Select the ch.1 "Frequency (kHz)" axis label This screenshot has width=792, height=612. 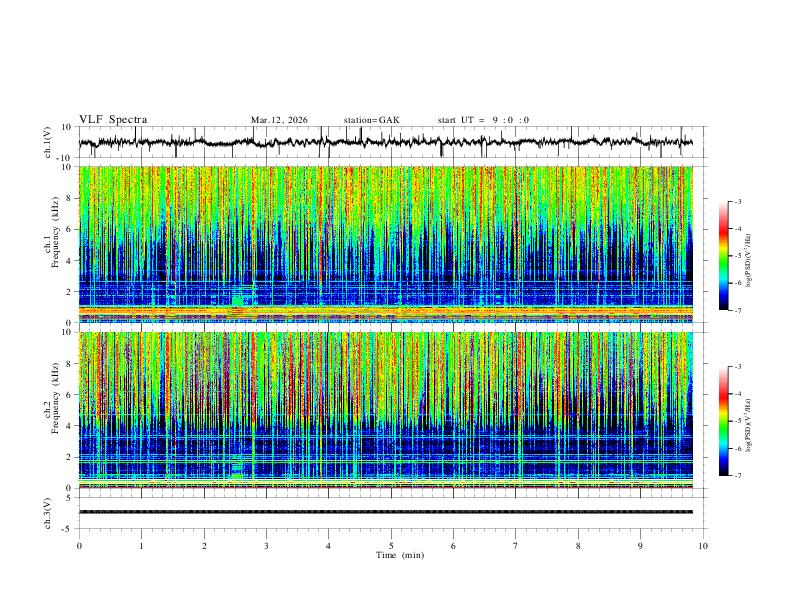tap(55, 232)
